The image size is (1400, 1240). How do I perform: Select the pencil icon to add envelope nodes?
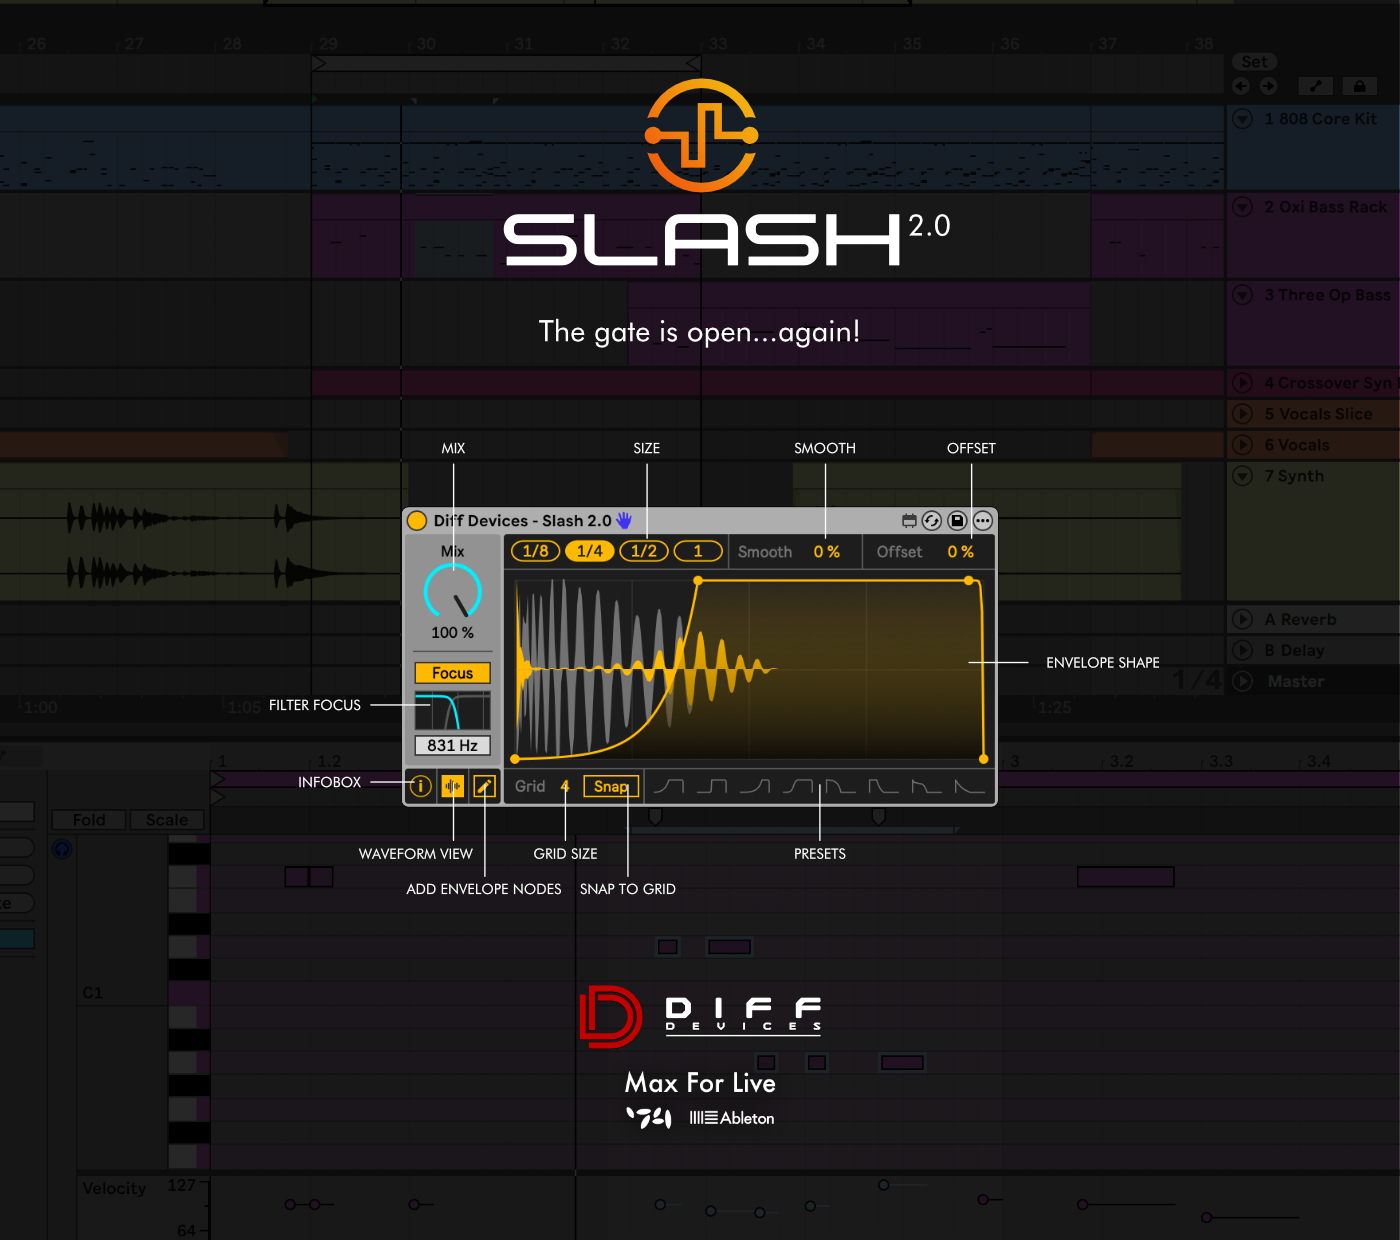(x=485, y=787)
